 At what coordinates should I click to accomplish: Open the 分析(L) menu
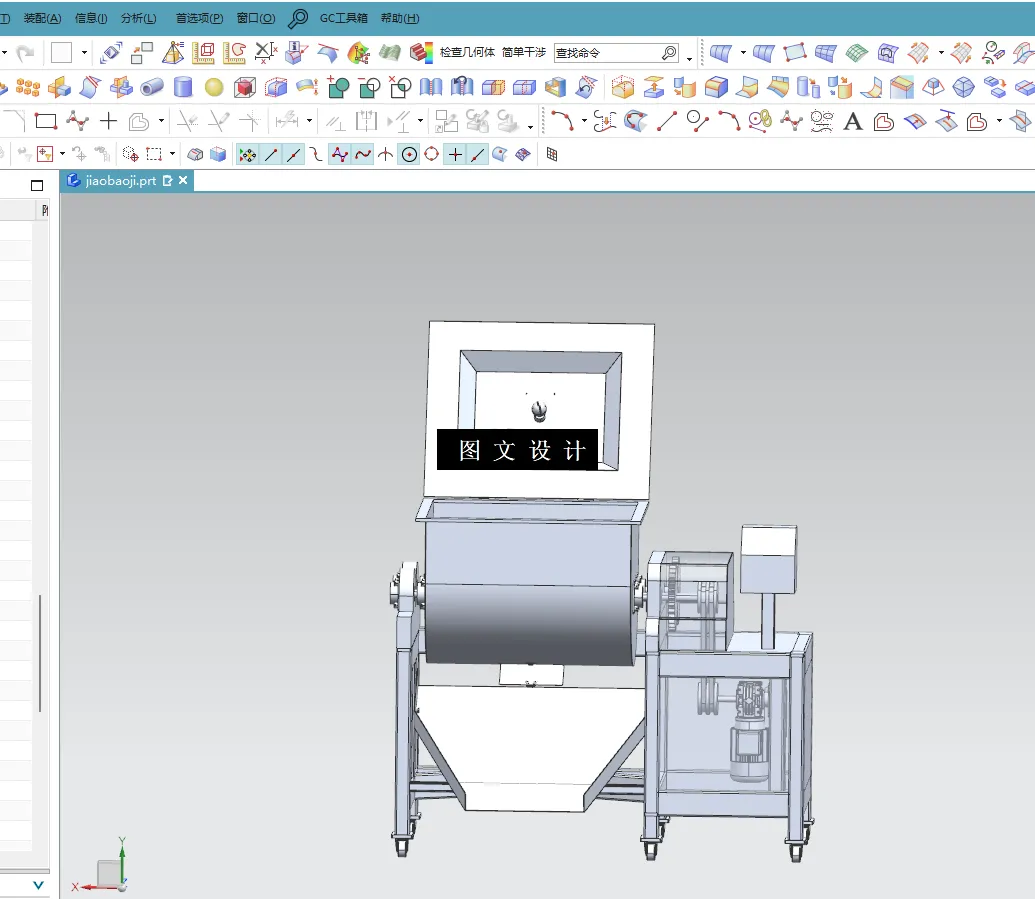(137, 18)
